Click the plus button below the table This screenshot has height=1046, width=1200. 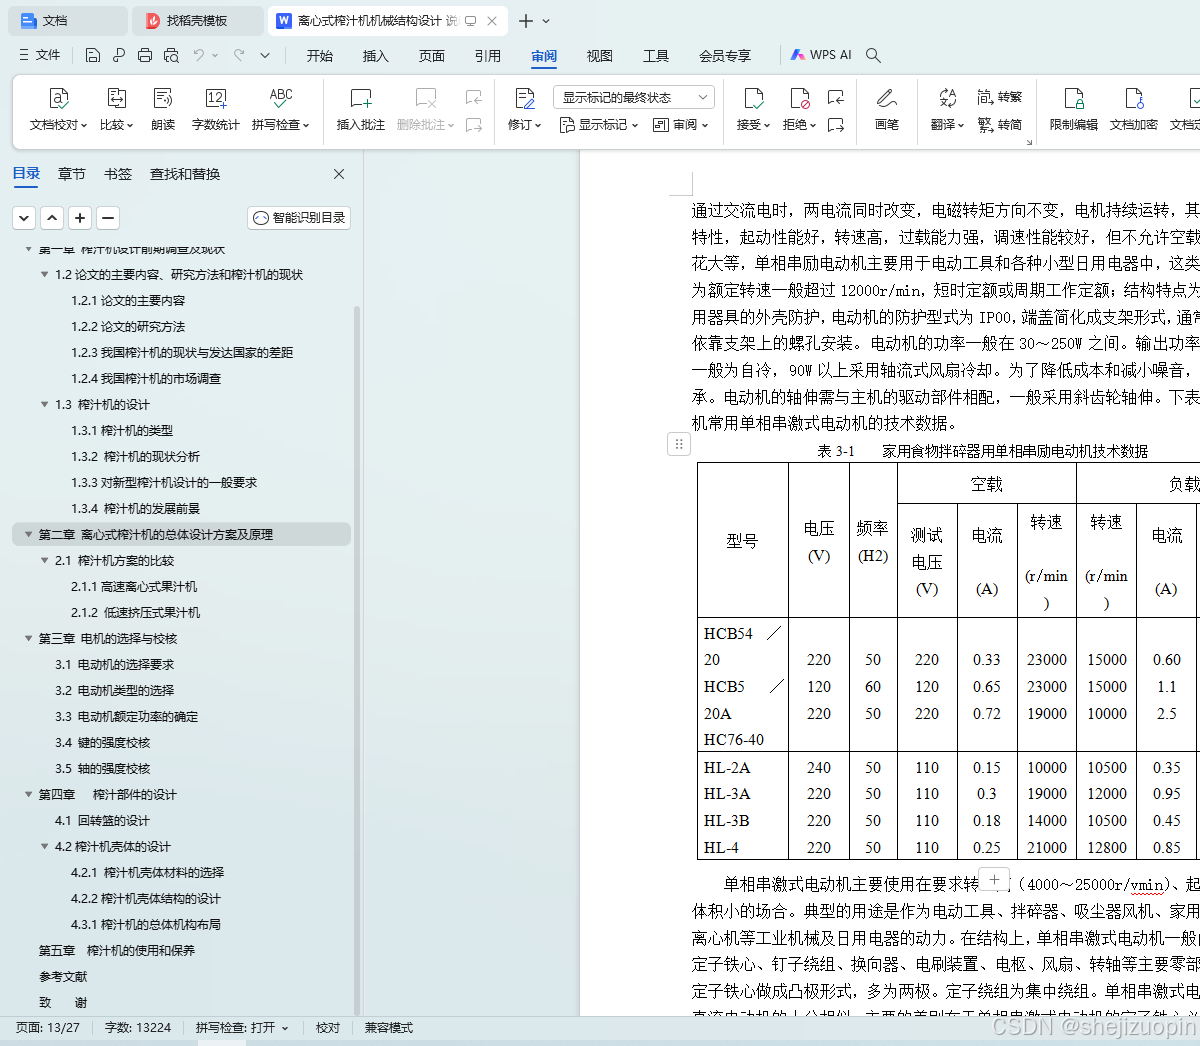click(994, 880)
